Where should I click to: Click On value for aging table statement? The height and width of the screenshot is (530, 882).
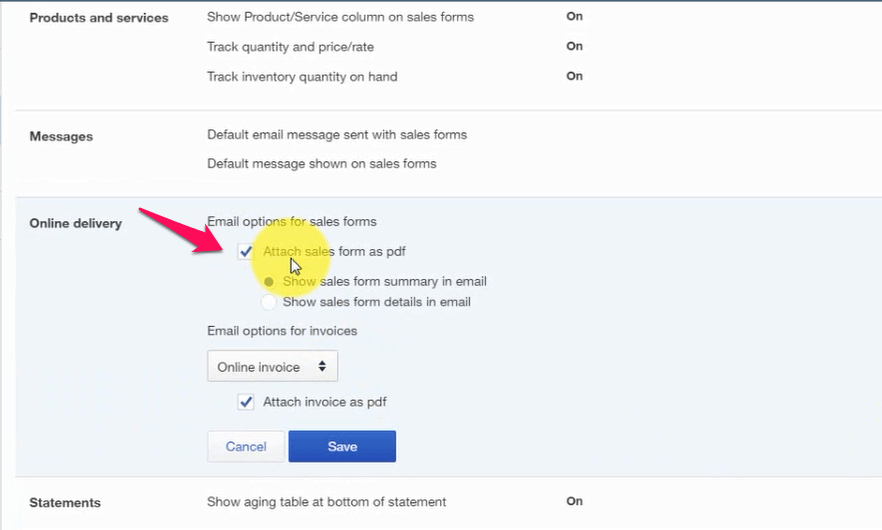click(574, 501)
